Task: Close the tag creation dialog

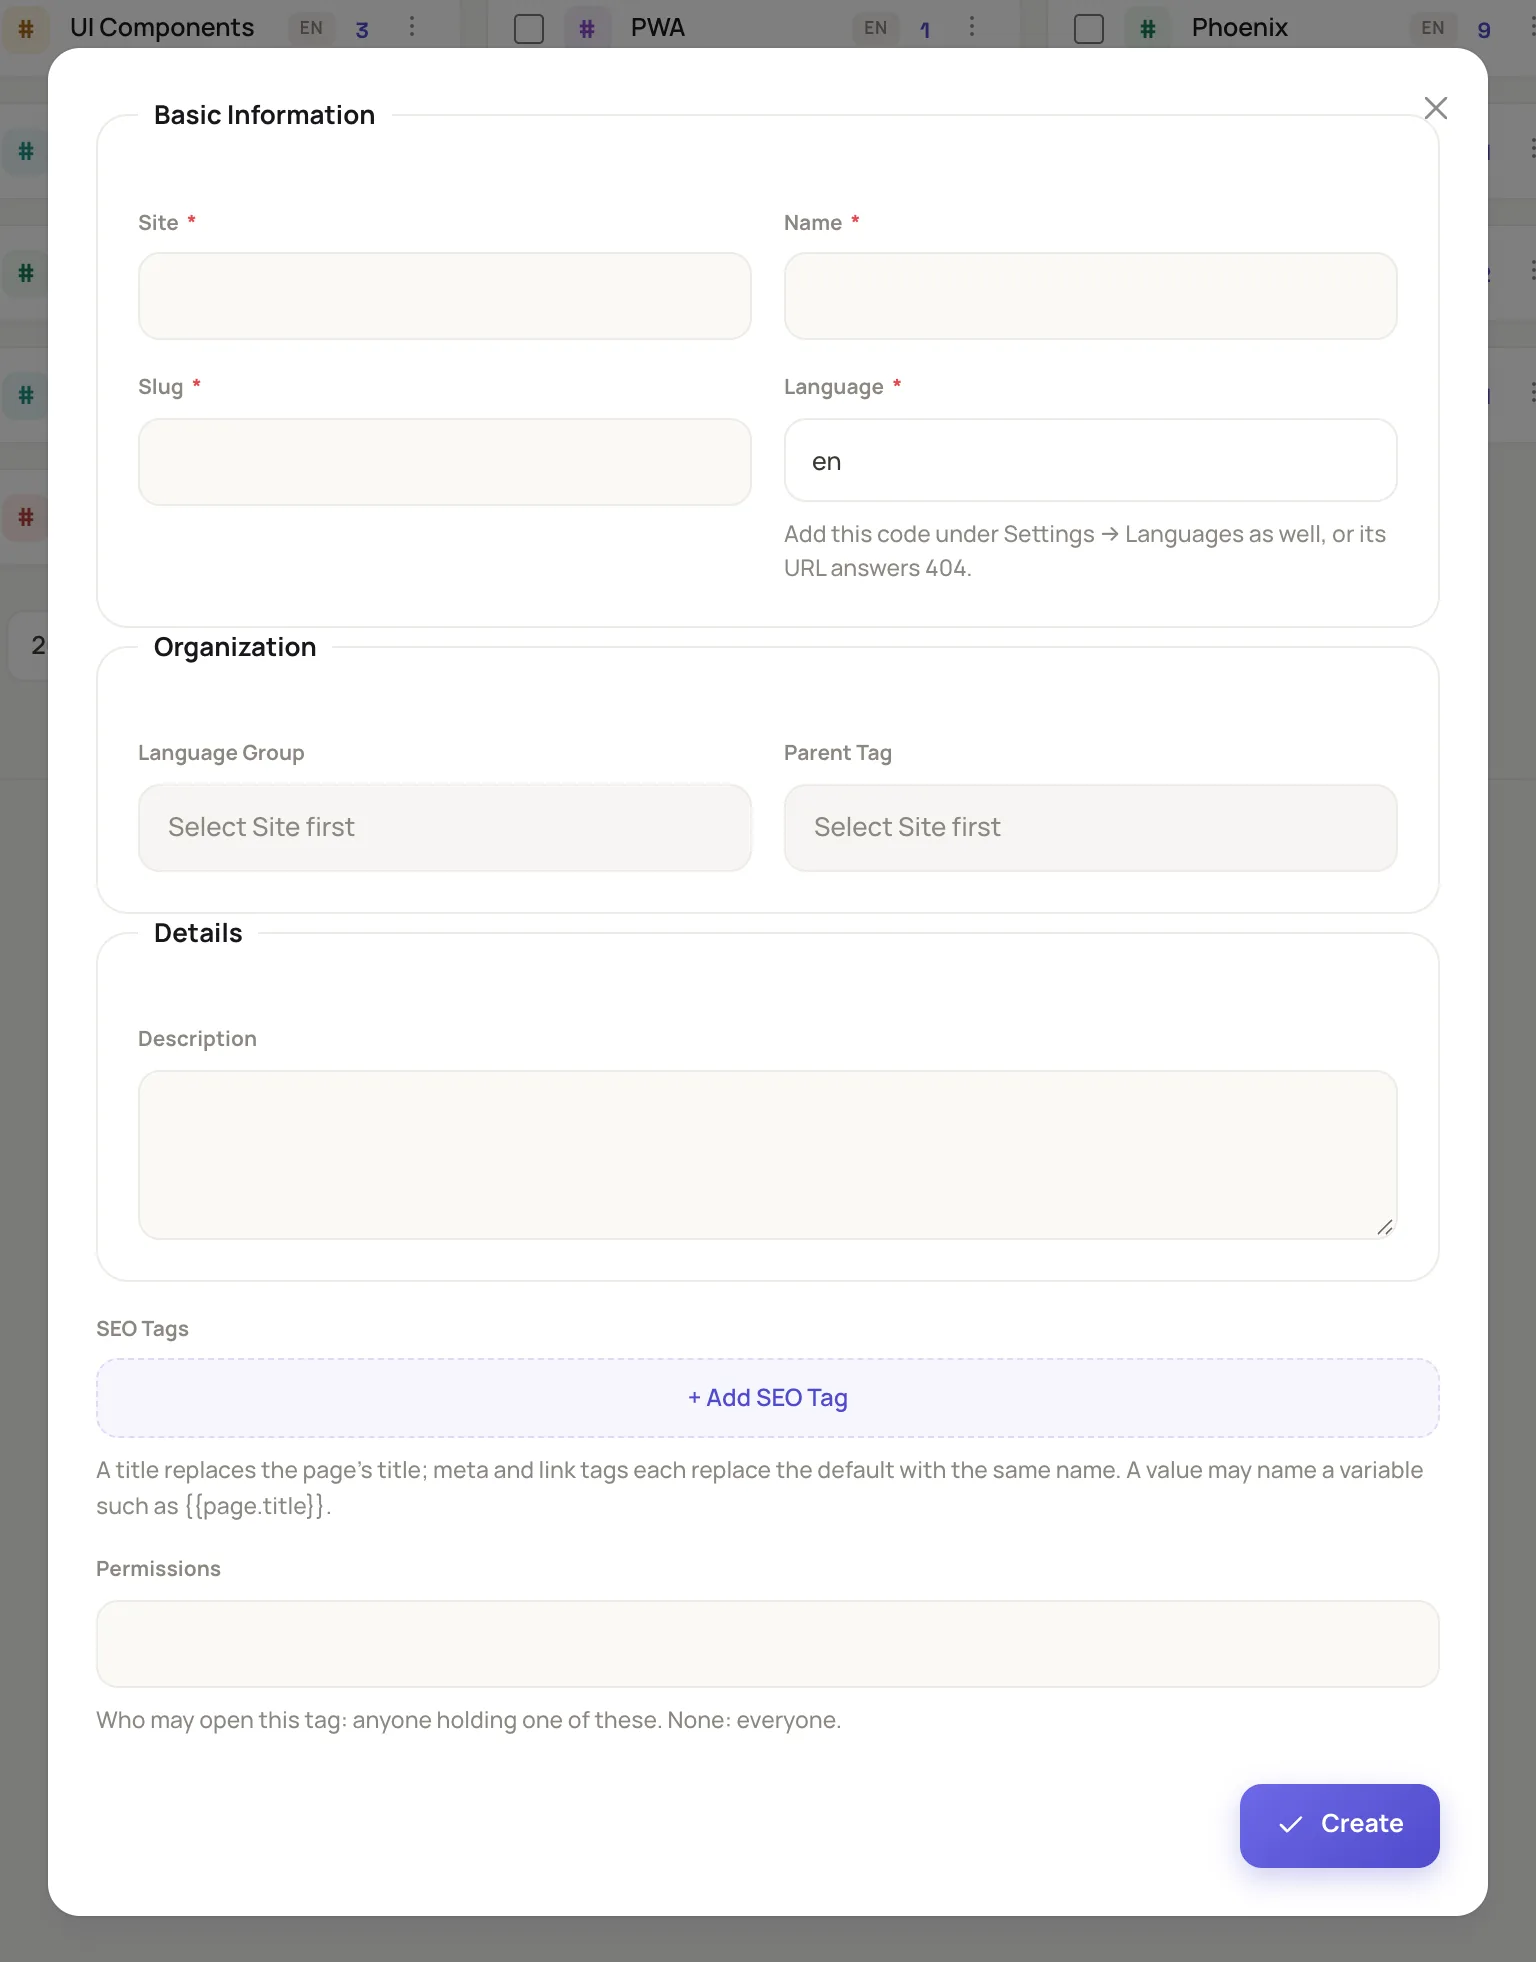Action: pyautogui.click(x=1435, y=108)
